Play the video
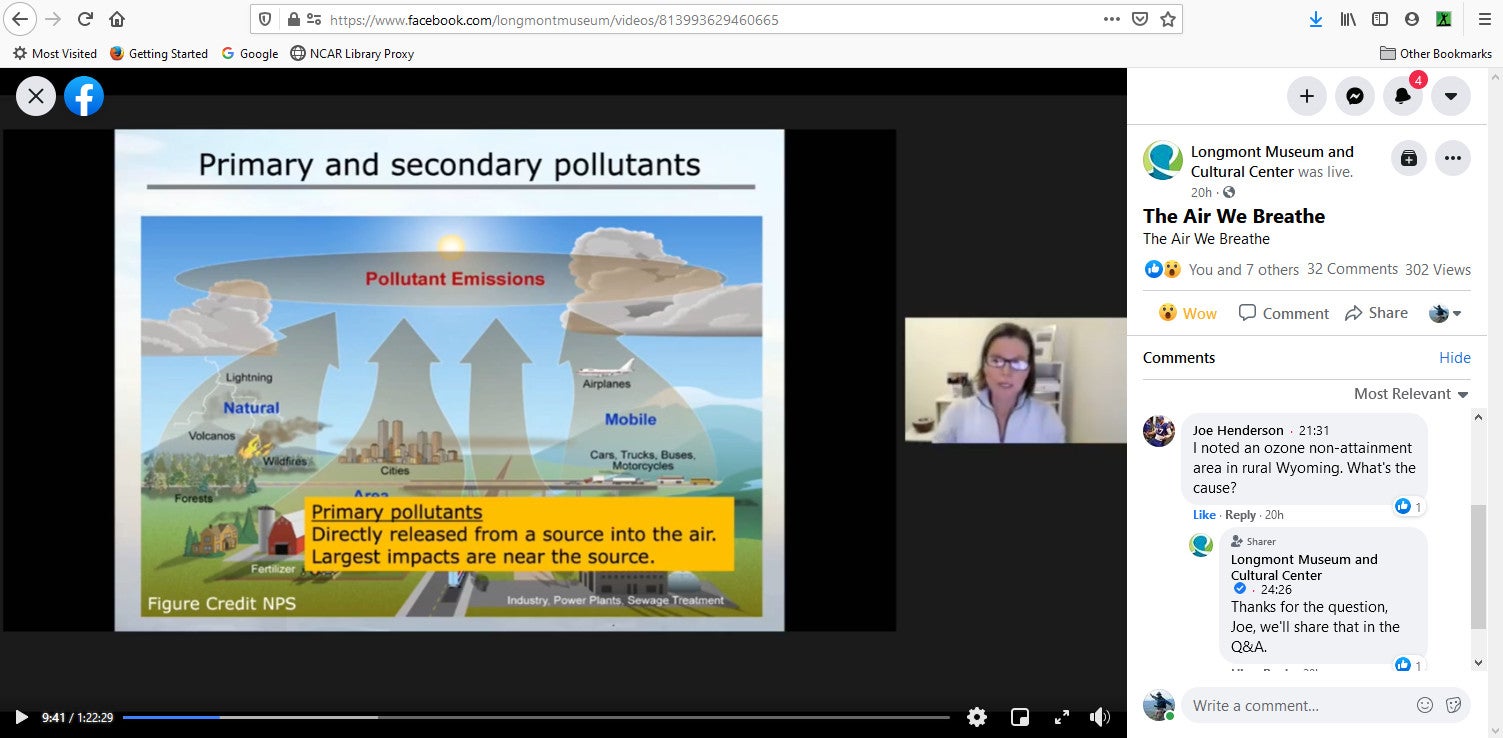Image resolution: width=1503 pixels, height=738 pixels. (x=21, y=717)
